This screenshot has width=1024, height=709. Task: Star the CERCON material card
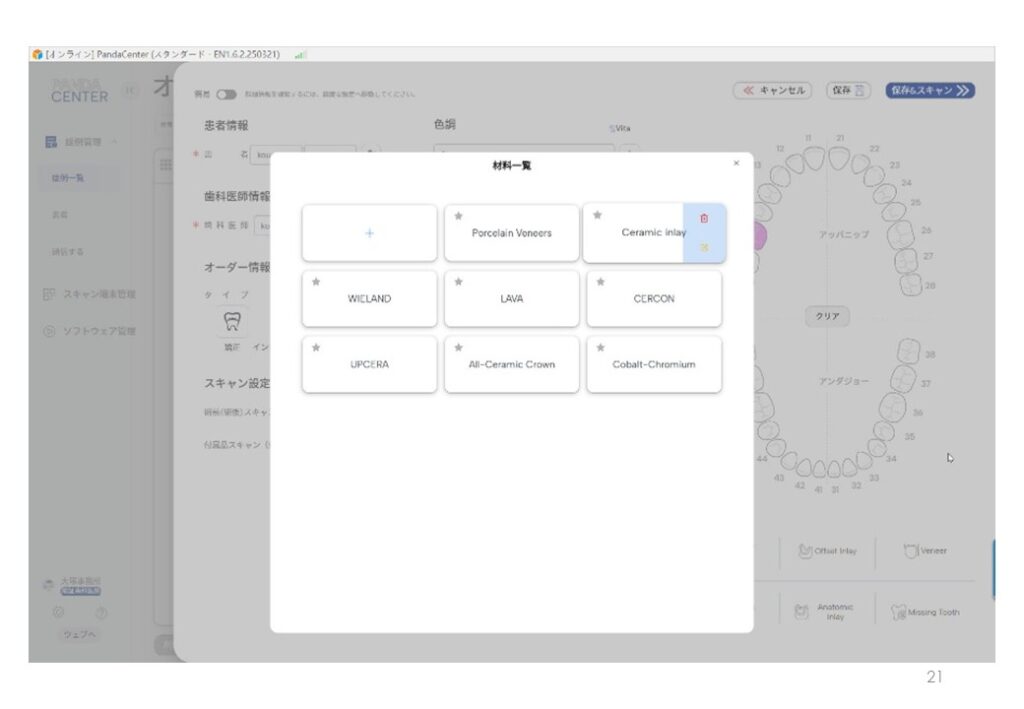point(600,282)
